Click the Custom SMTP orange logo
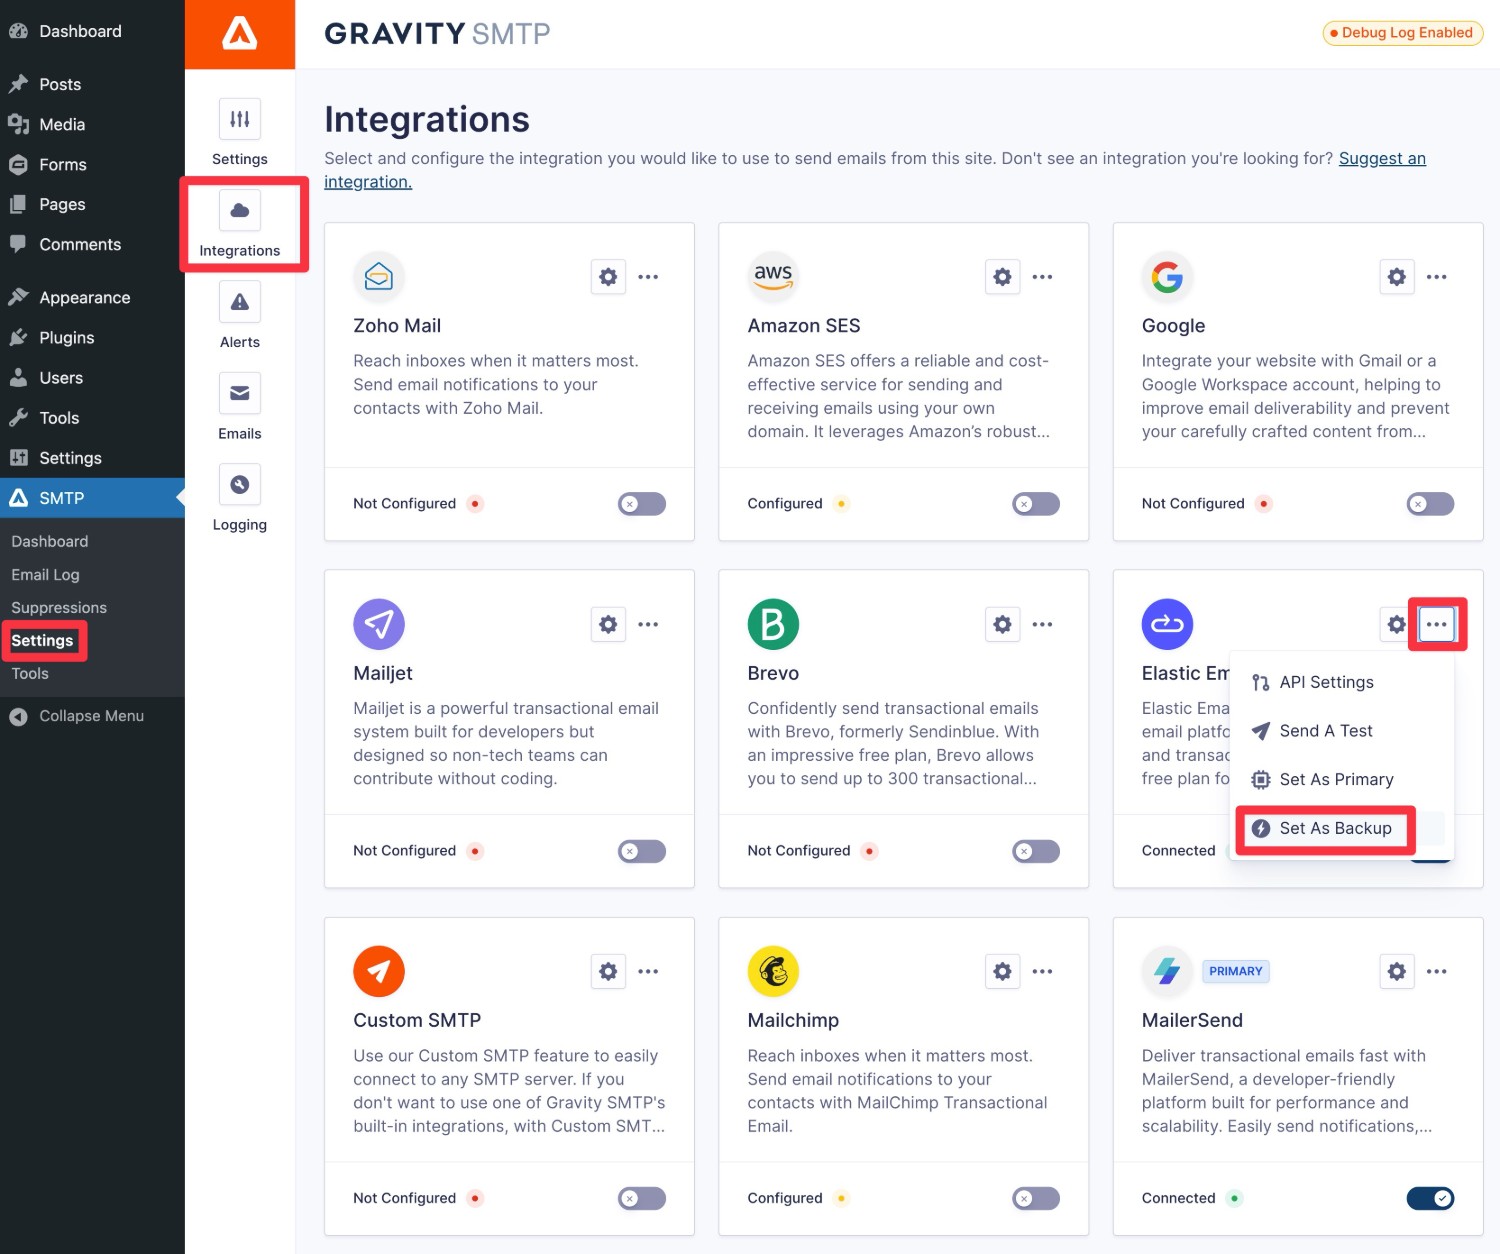This screenshot has height=1254, width=1500. [379, 971]
